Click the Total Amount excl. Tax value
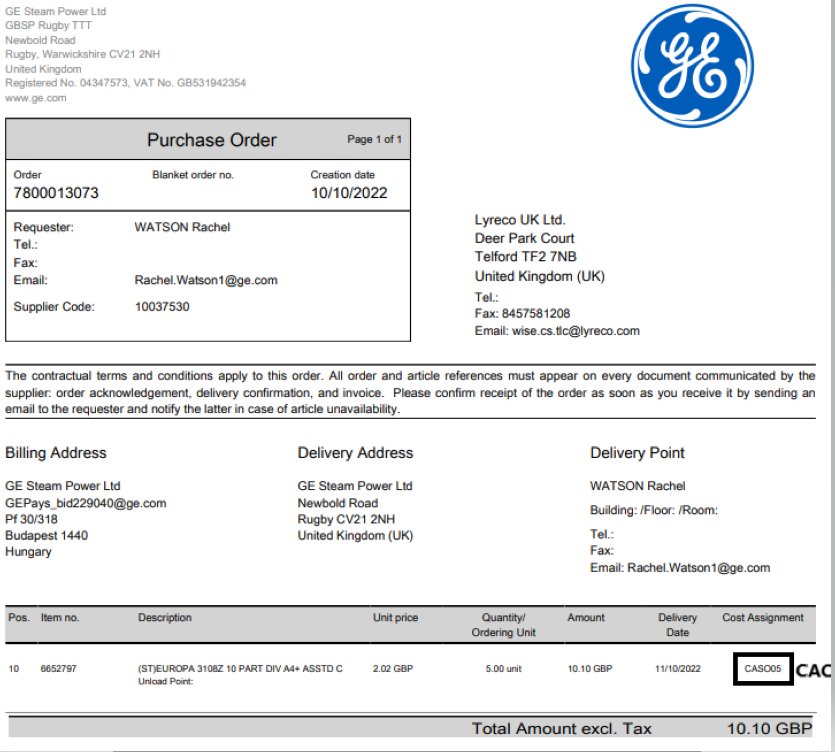 [x=769, y=729]
